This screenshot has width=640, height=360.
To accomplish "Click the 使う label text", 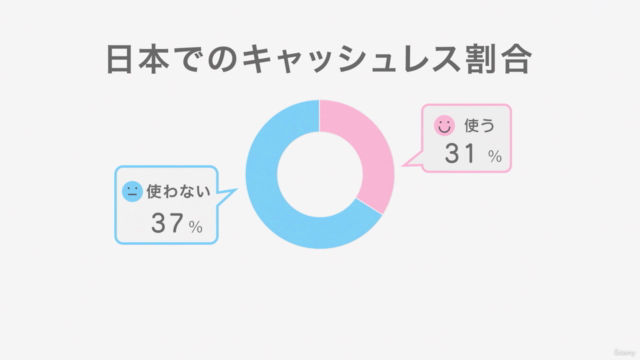I will click(x=479, y=125).
